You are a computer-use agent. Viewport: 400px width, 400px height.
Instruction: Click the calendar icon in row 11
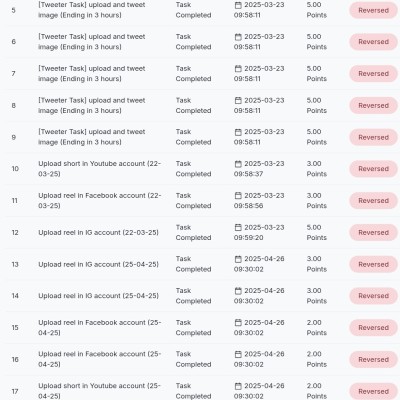click(238, 196)
